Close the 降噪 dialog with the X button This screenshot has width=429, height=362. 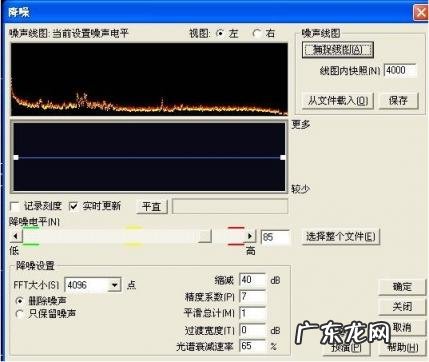421,13
